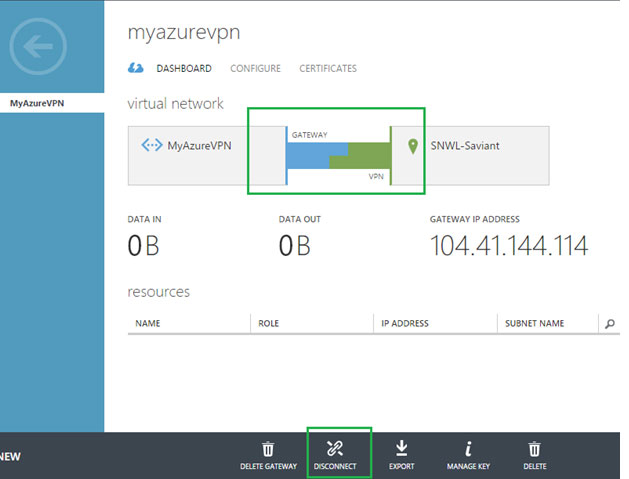
Task: Click the DATA OUT label
Action: tap(300, 219)
